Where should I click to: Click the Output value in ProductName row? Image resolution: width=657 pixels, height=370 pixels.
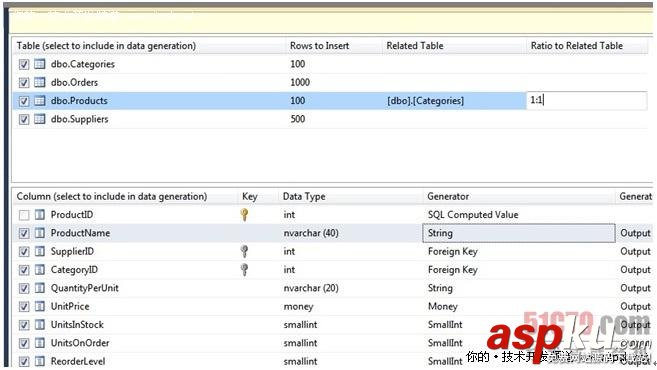(635, 233)
